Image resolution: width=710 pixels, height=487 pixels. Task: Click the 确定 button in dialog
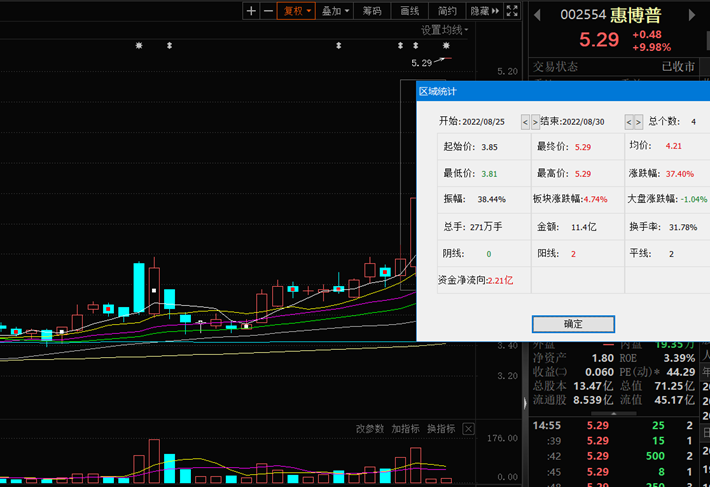[x=573, y=324]
